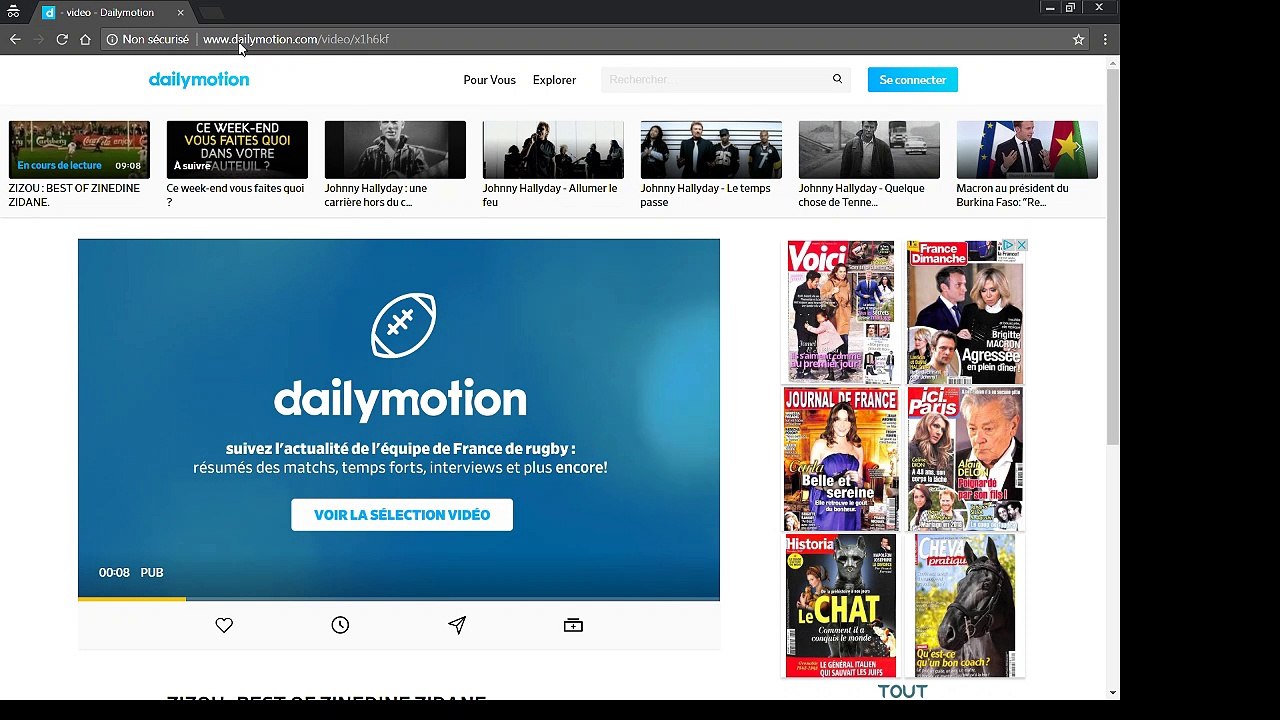Image resolution: width=1280 pixels, height=720 pixels.
Task: Reload the page with the refresh icon
Action: [62, 39]
